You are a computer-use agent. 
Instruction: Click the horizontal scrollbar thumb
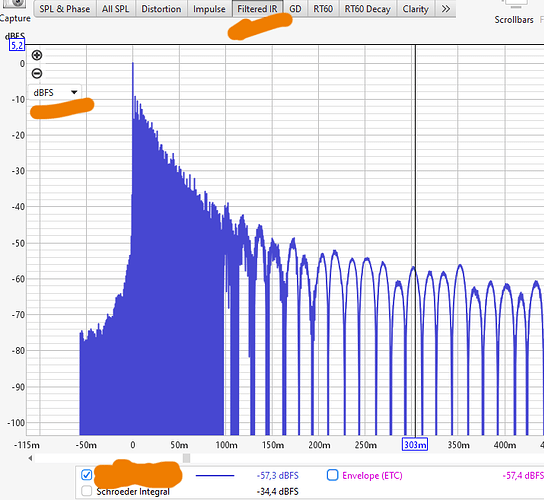186,458
